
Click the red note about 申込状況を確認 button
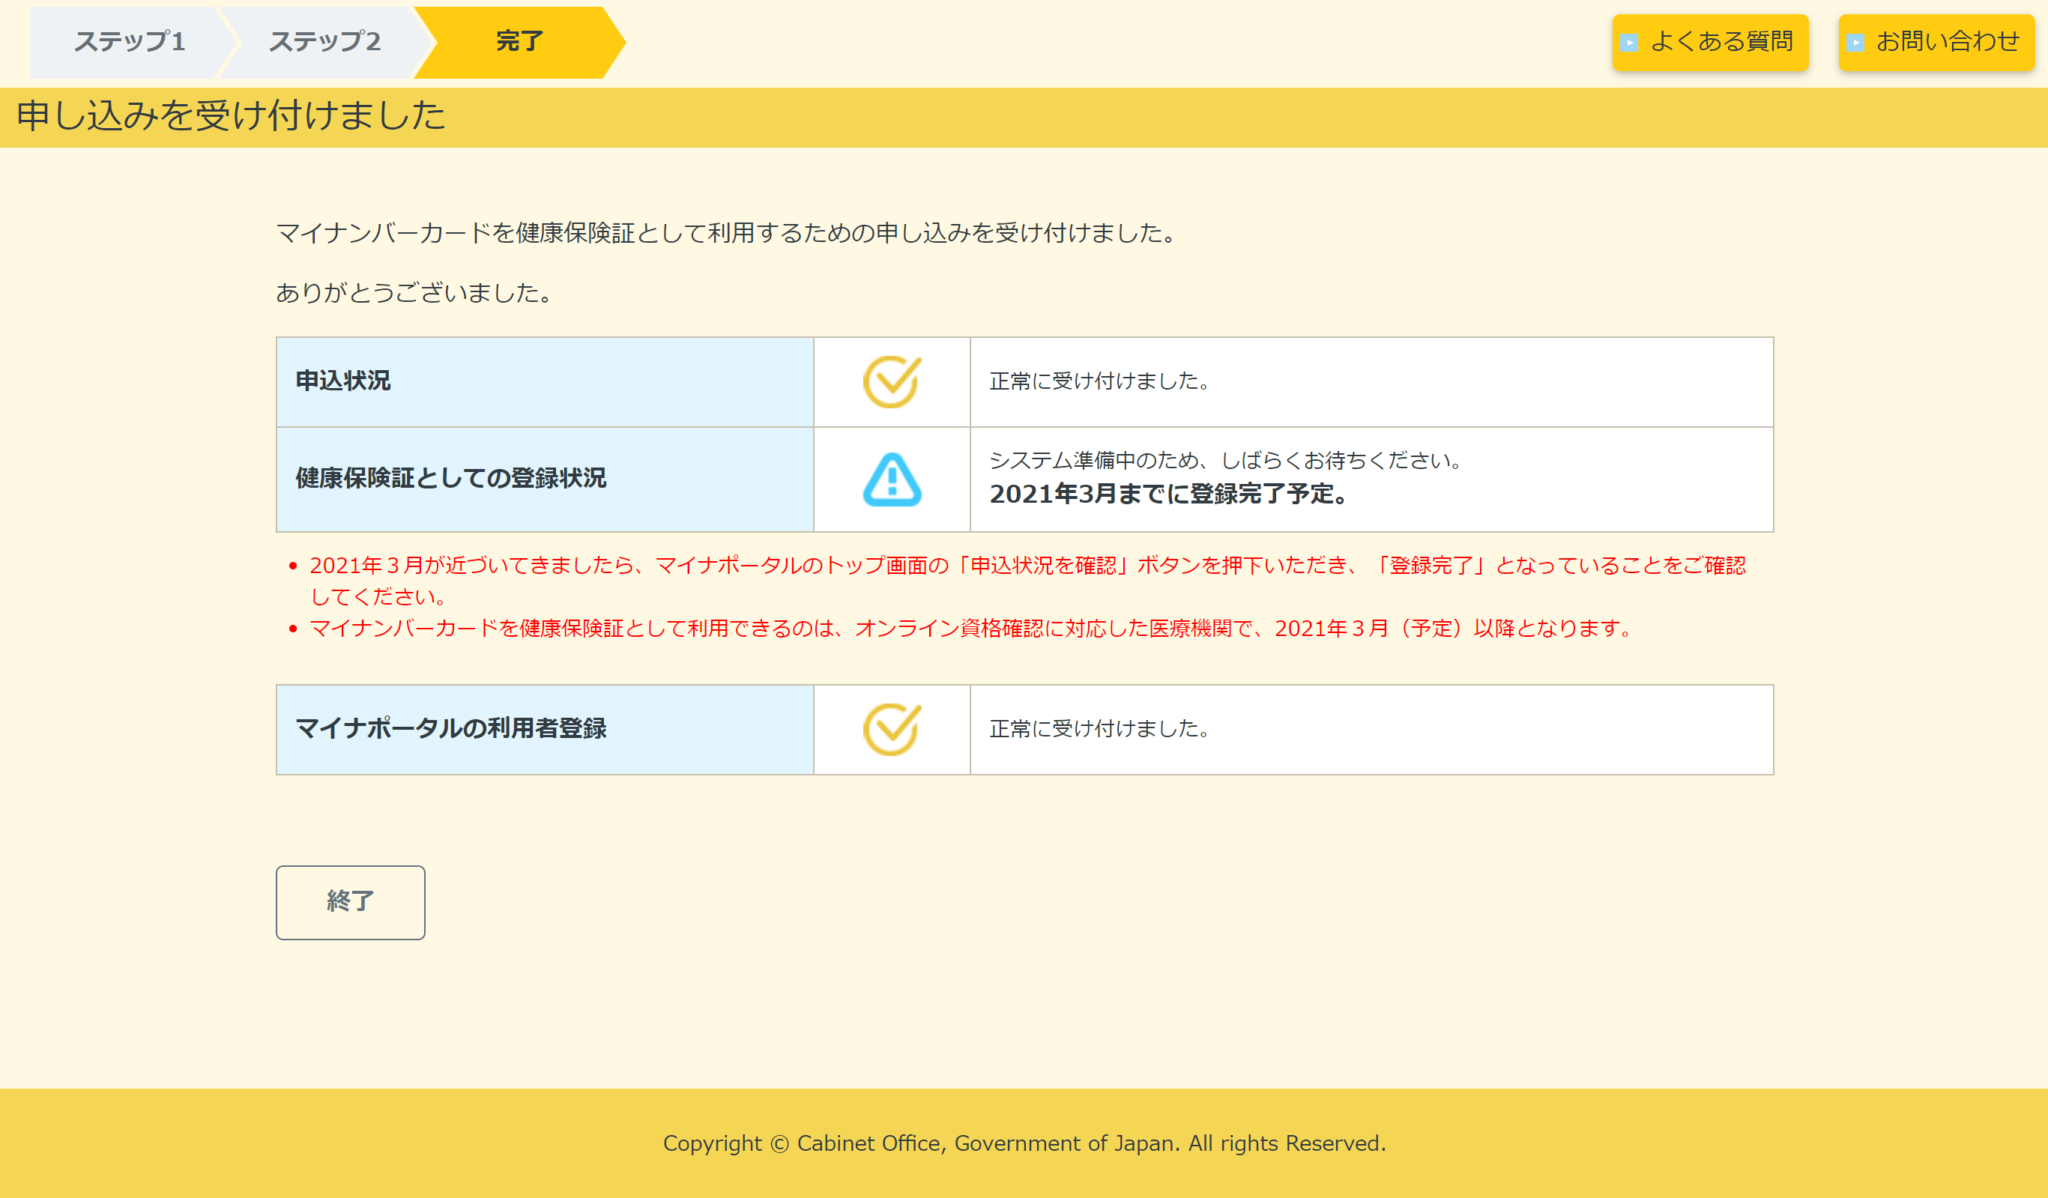1027,581
